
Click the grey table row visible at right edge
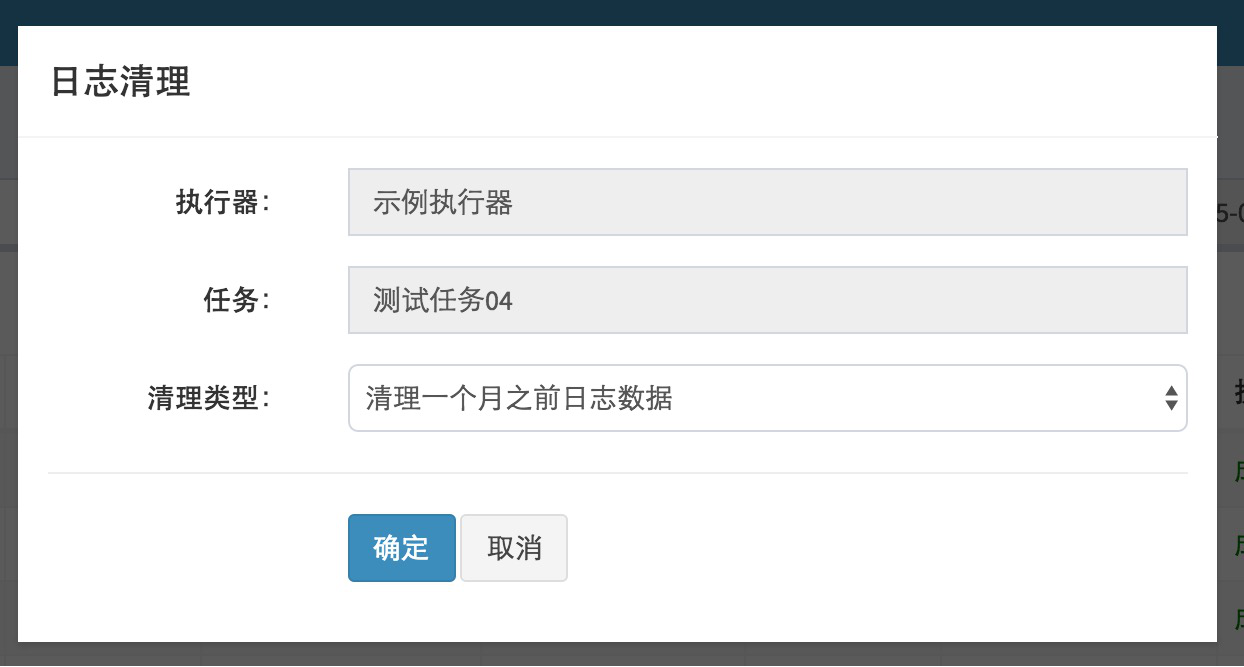pyautogui.click(x=1235, y=212)
